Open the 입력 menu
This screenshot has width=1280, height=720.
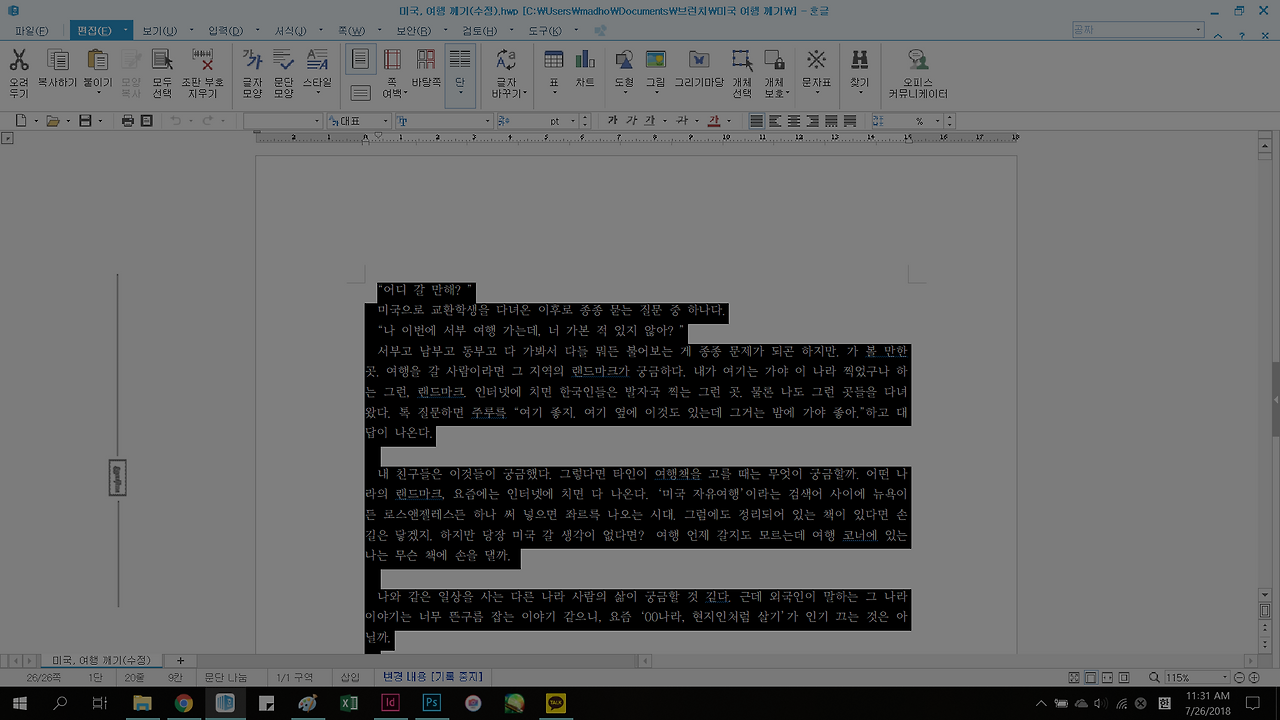click(225, 31)
